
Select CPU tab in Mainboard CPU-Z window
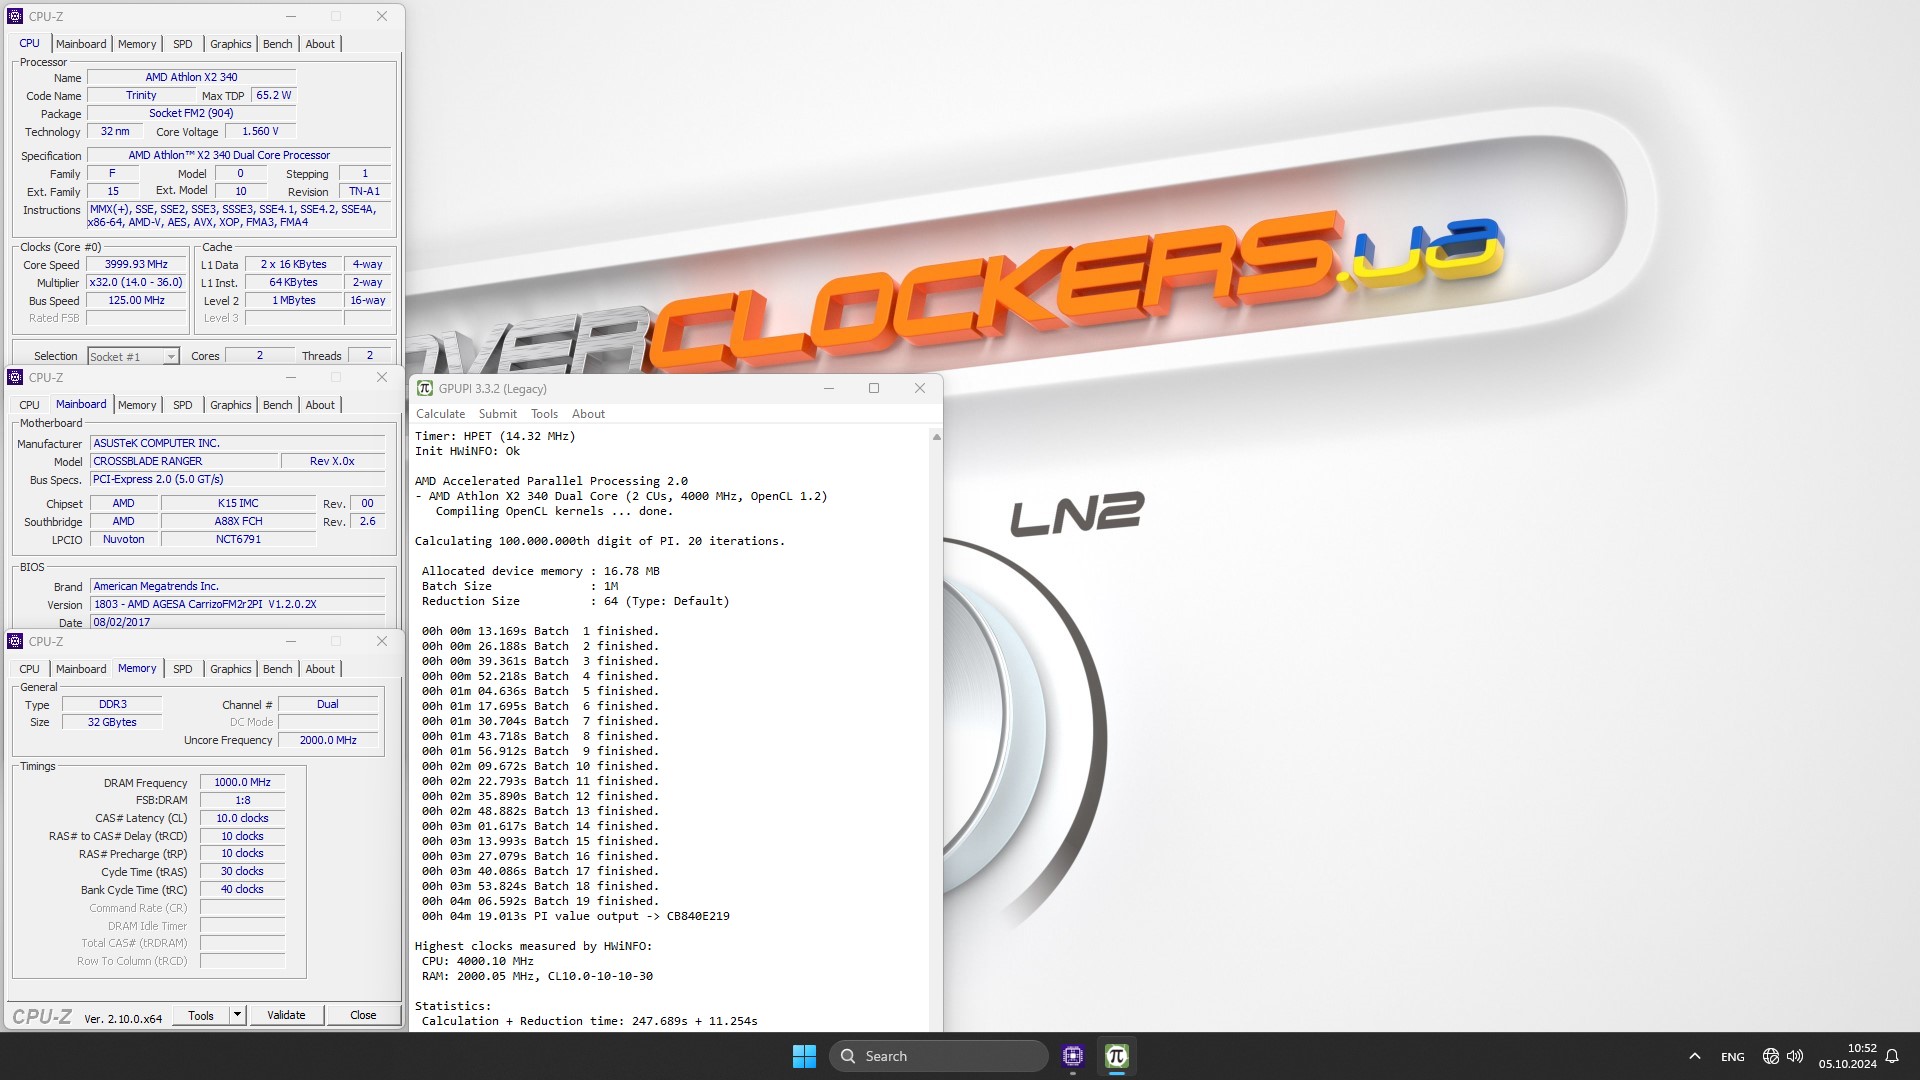point(30,405)
